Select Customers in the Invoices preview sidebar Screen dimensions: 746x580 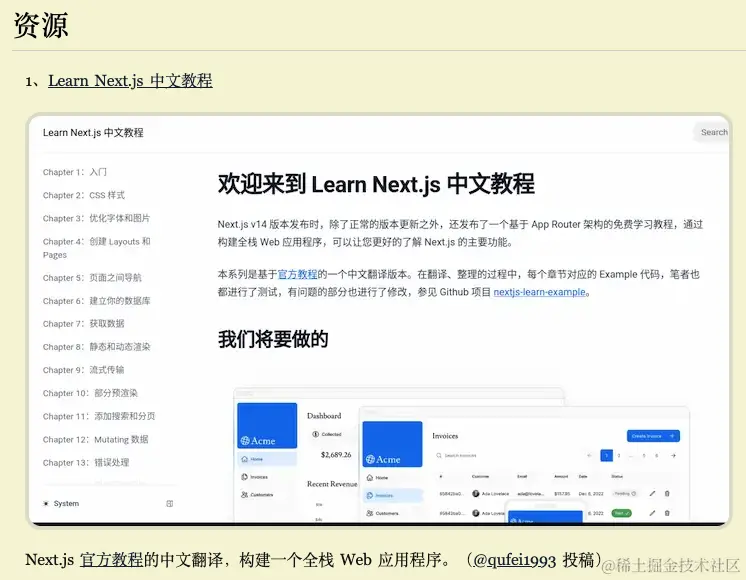coord(383,513)
